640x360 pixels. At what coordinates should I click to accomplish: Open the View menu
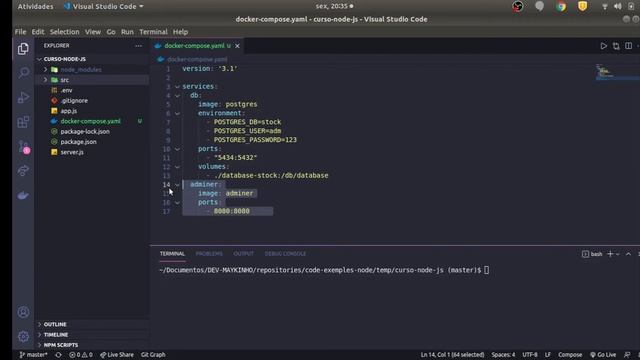tap(93, 32)
